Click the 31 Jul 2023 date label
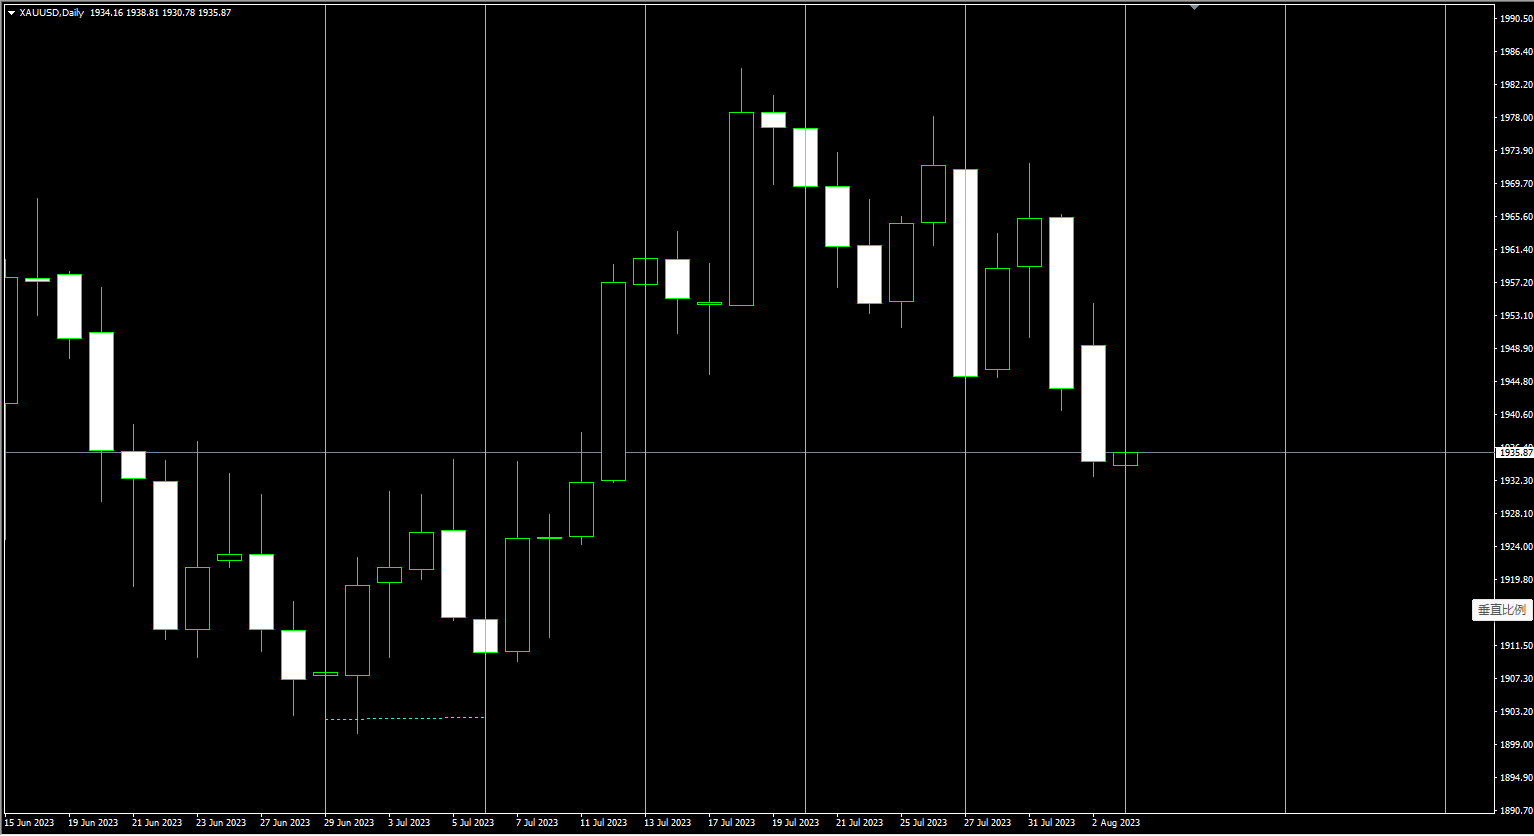This screenshot has height=836, width=1534. (1051, 823)
